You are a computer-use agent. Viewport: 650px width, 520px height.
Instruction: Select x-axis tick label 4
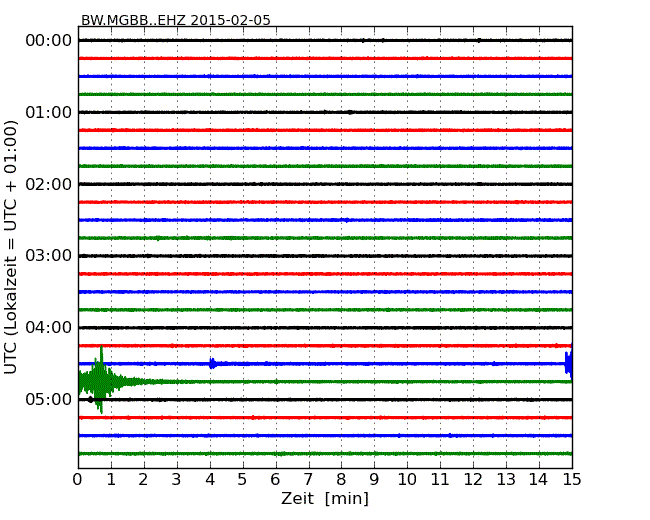coord(210,480)
